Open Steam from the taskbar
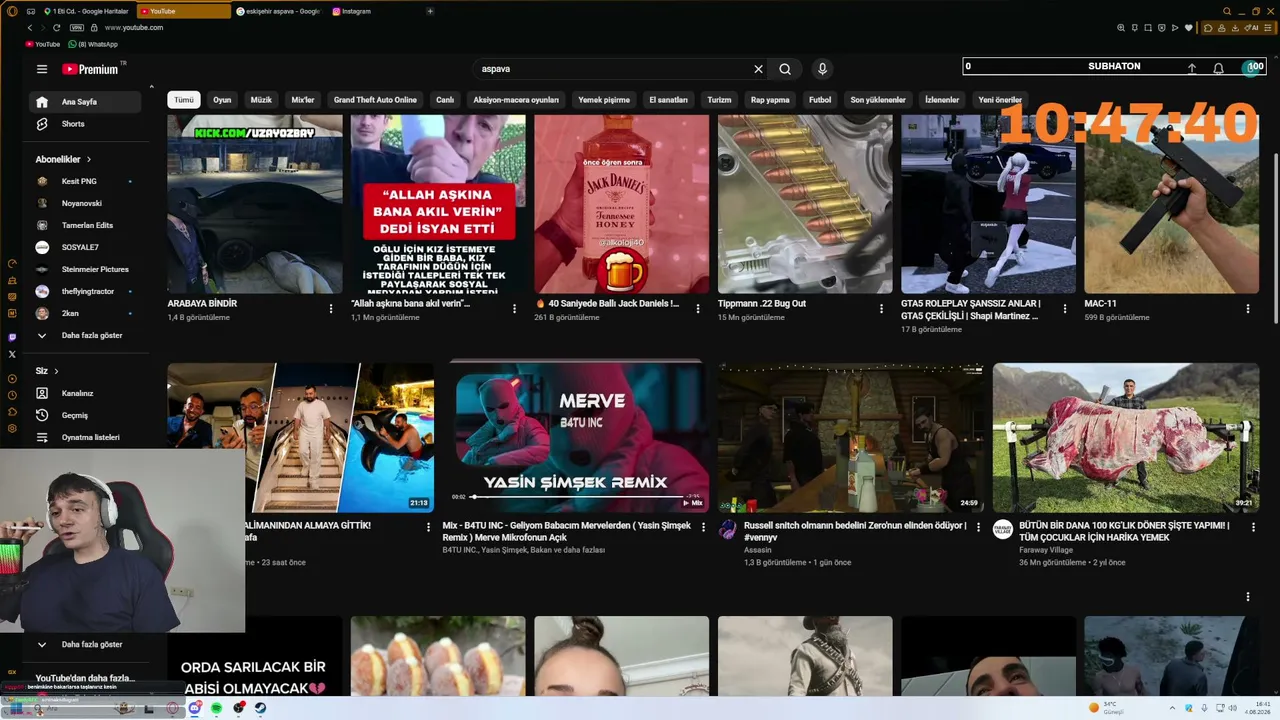This screenshot has width=1280, height=720. click(260, 708)
